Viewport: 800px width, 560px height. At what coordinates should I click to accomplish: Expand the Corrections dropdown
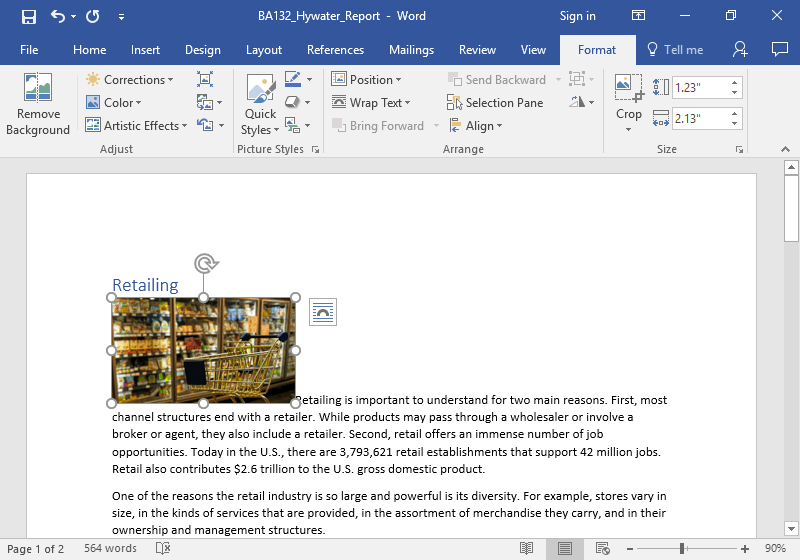129,80
